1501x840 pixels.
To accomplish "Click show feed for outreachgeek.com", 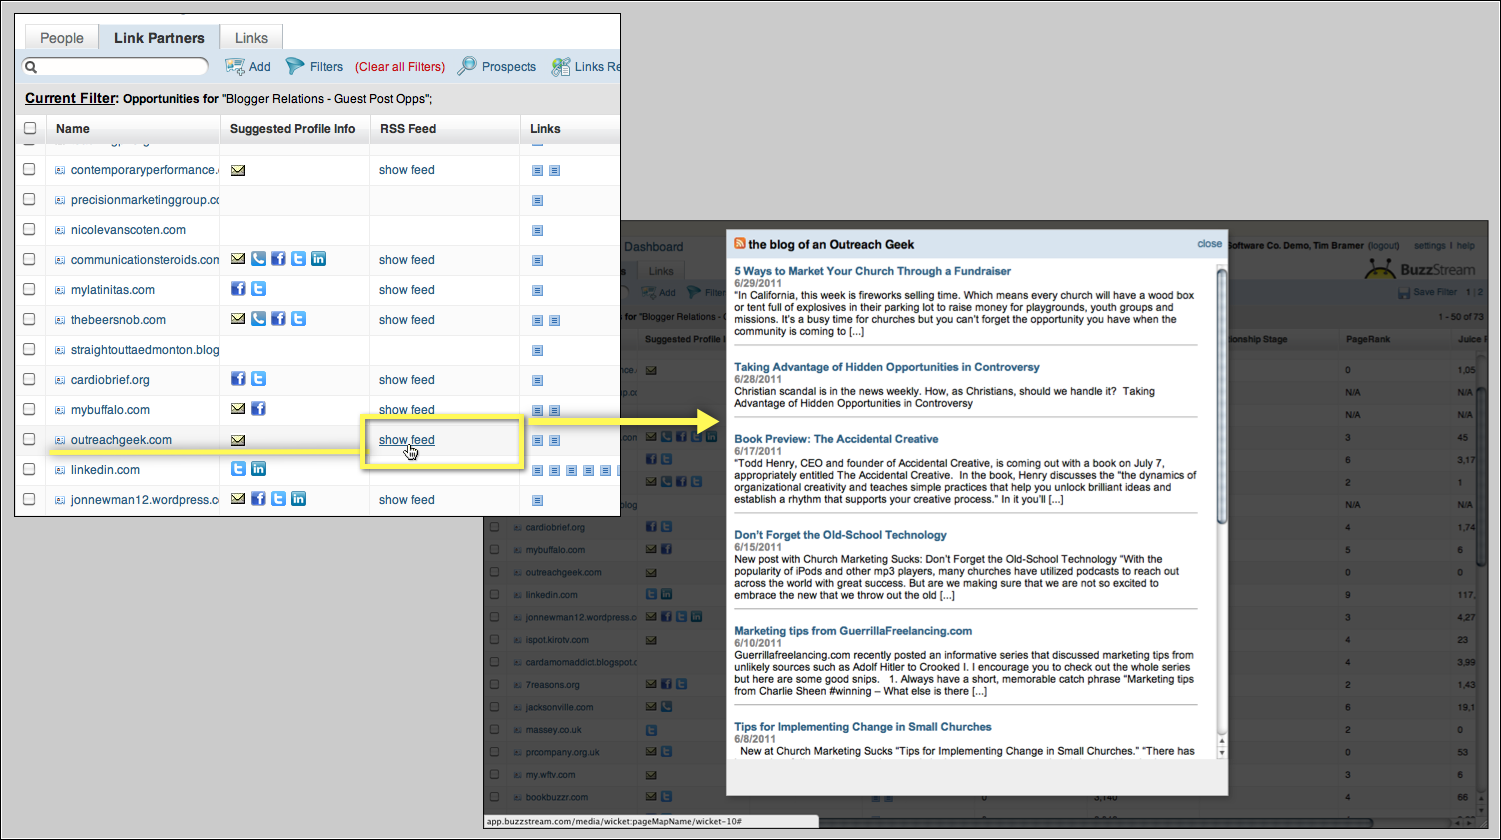I will click(x=407, y=439).
